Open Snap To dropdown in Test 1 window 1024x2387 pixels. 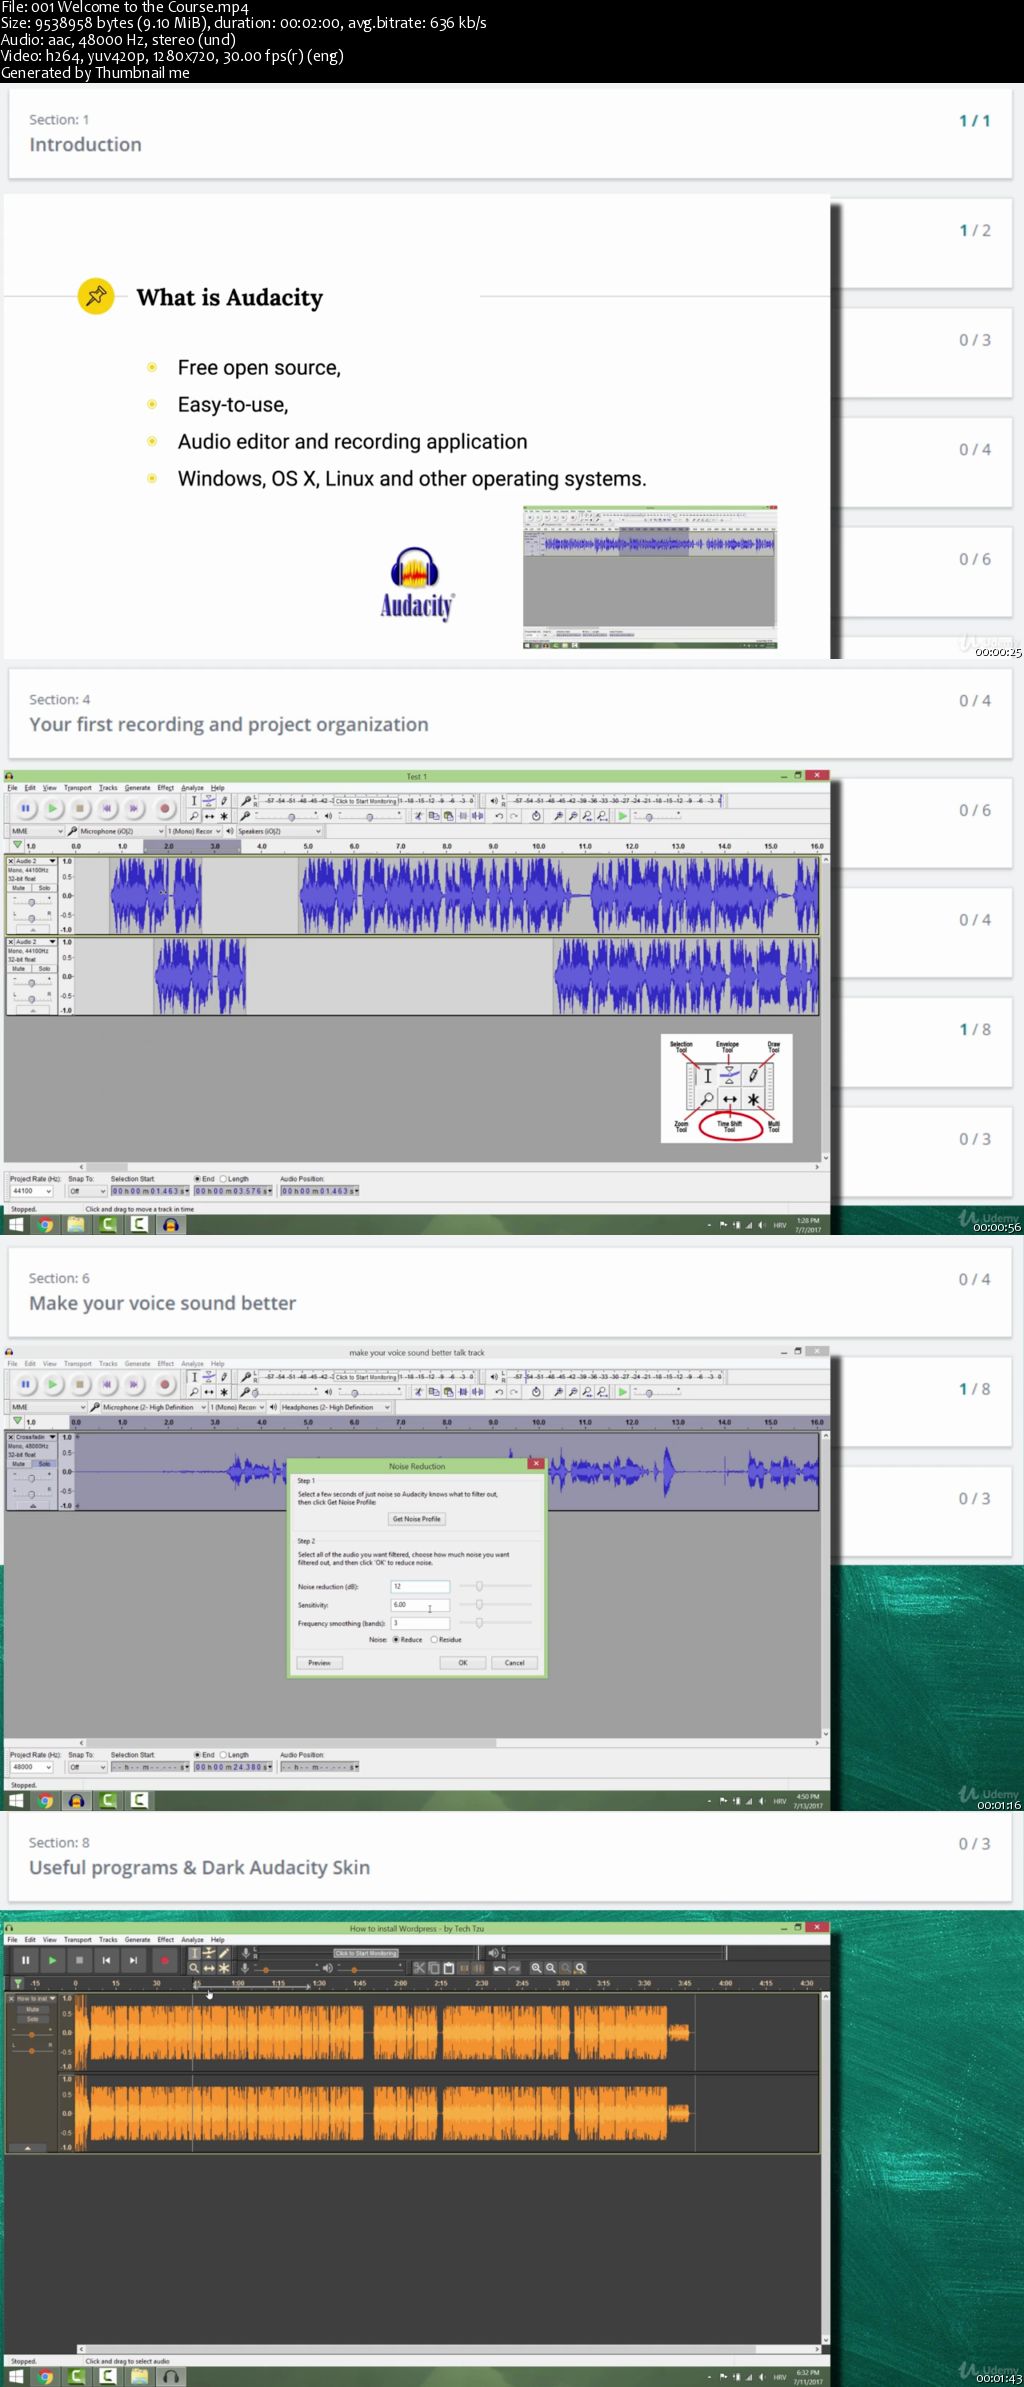pyautogui.click(x=86, y=1191)
